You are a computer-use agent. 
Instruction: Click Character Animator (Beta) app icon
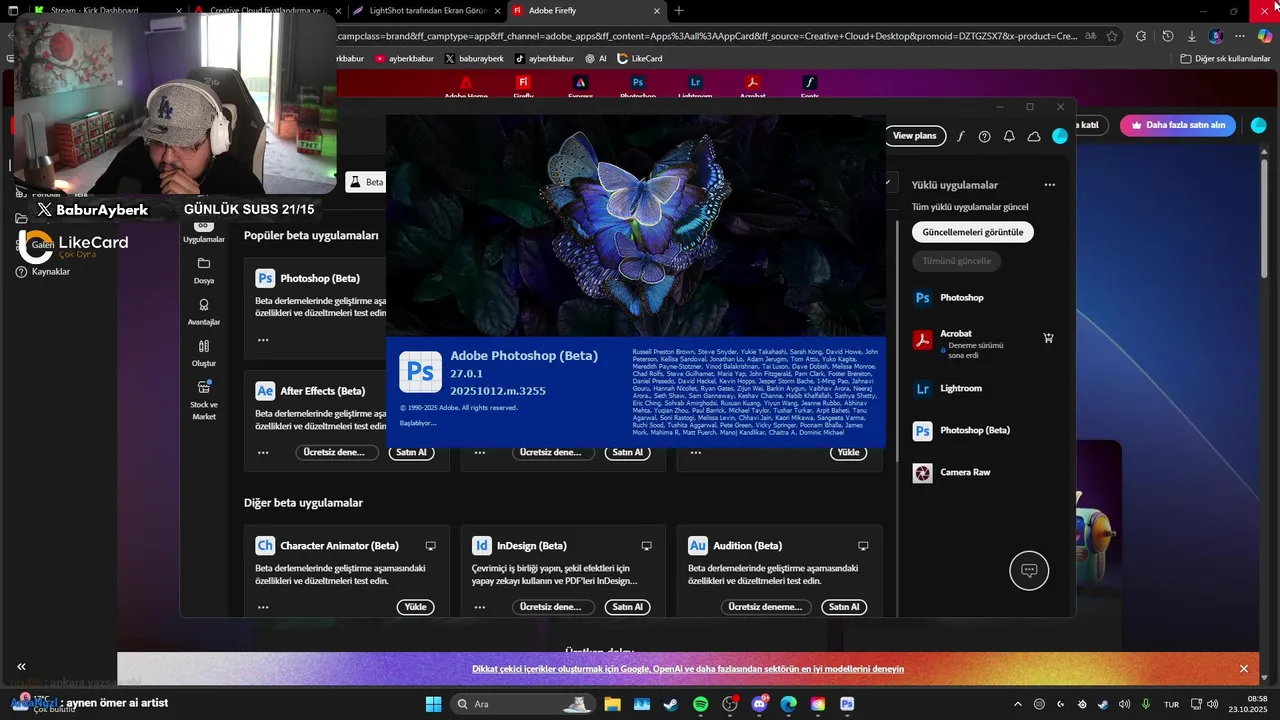click(x=265, y=546)
